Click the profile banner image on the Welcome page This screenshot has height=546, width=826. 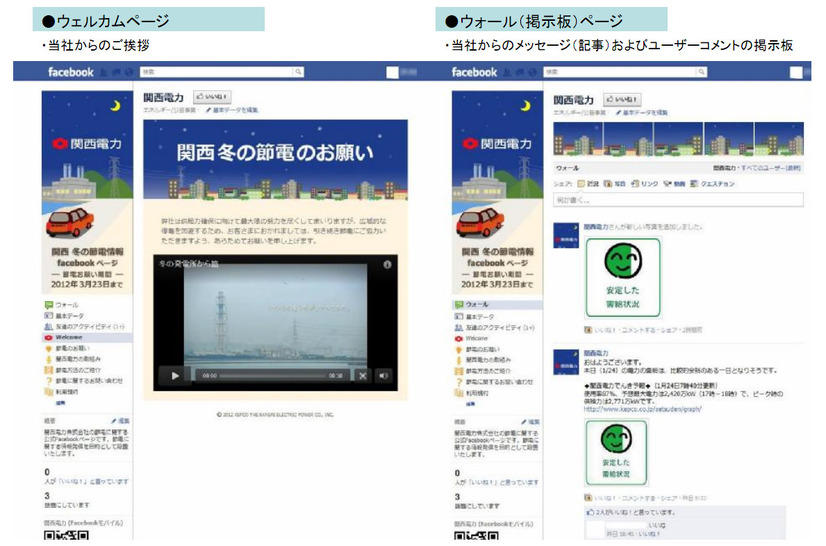[87, 192]
